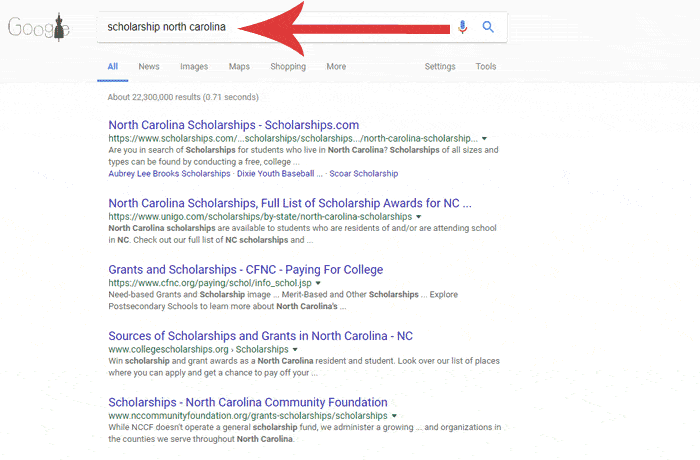Click the https://www.unigo.com/scholarships URL text
The width and height of the screenshot is (700, 460).
(260, 217)
